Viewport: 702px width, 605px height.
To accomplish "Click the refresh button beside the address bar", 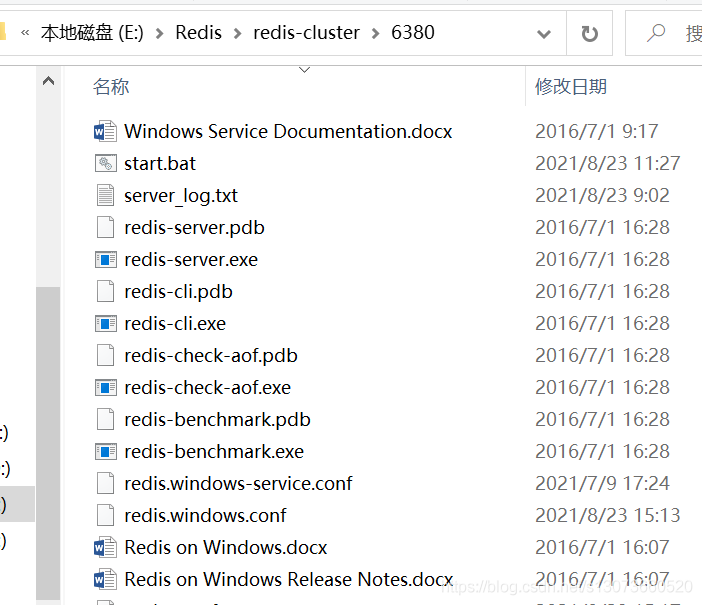I will pos(589,33).
